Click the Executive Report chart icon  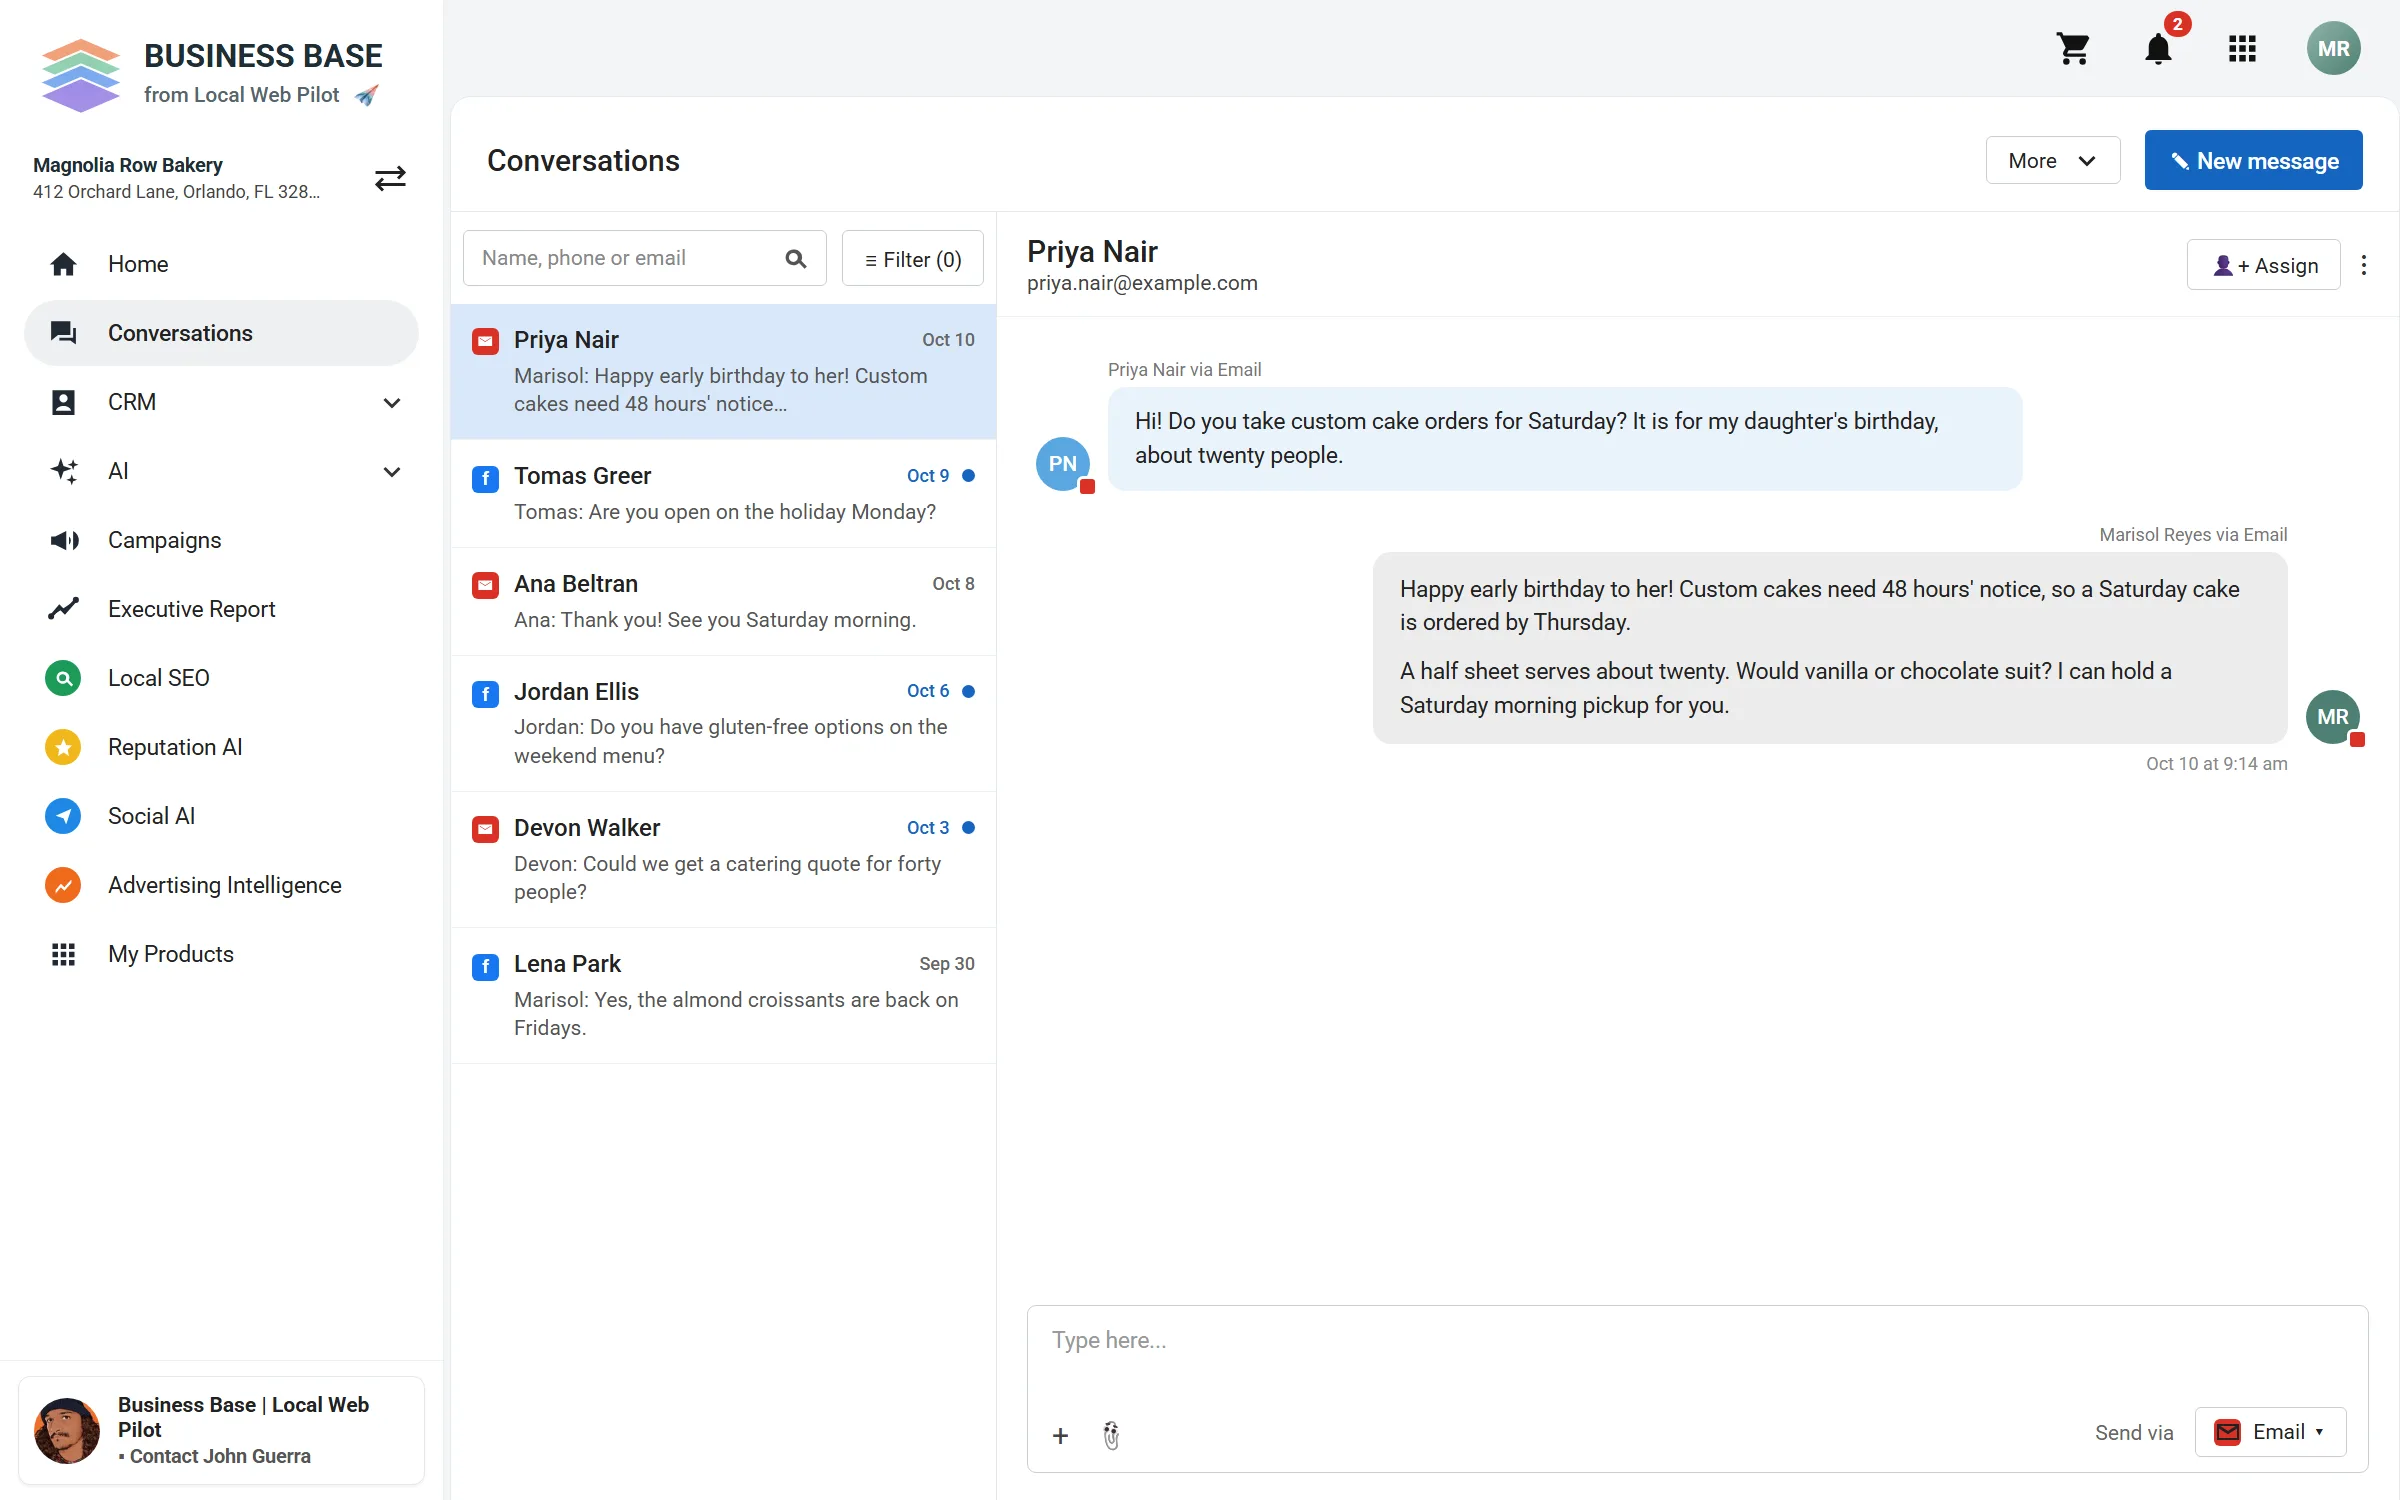tap(63, 609)
